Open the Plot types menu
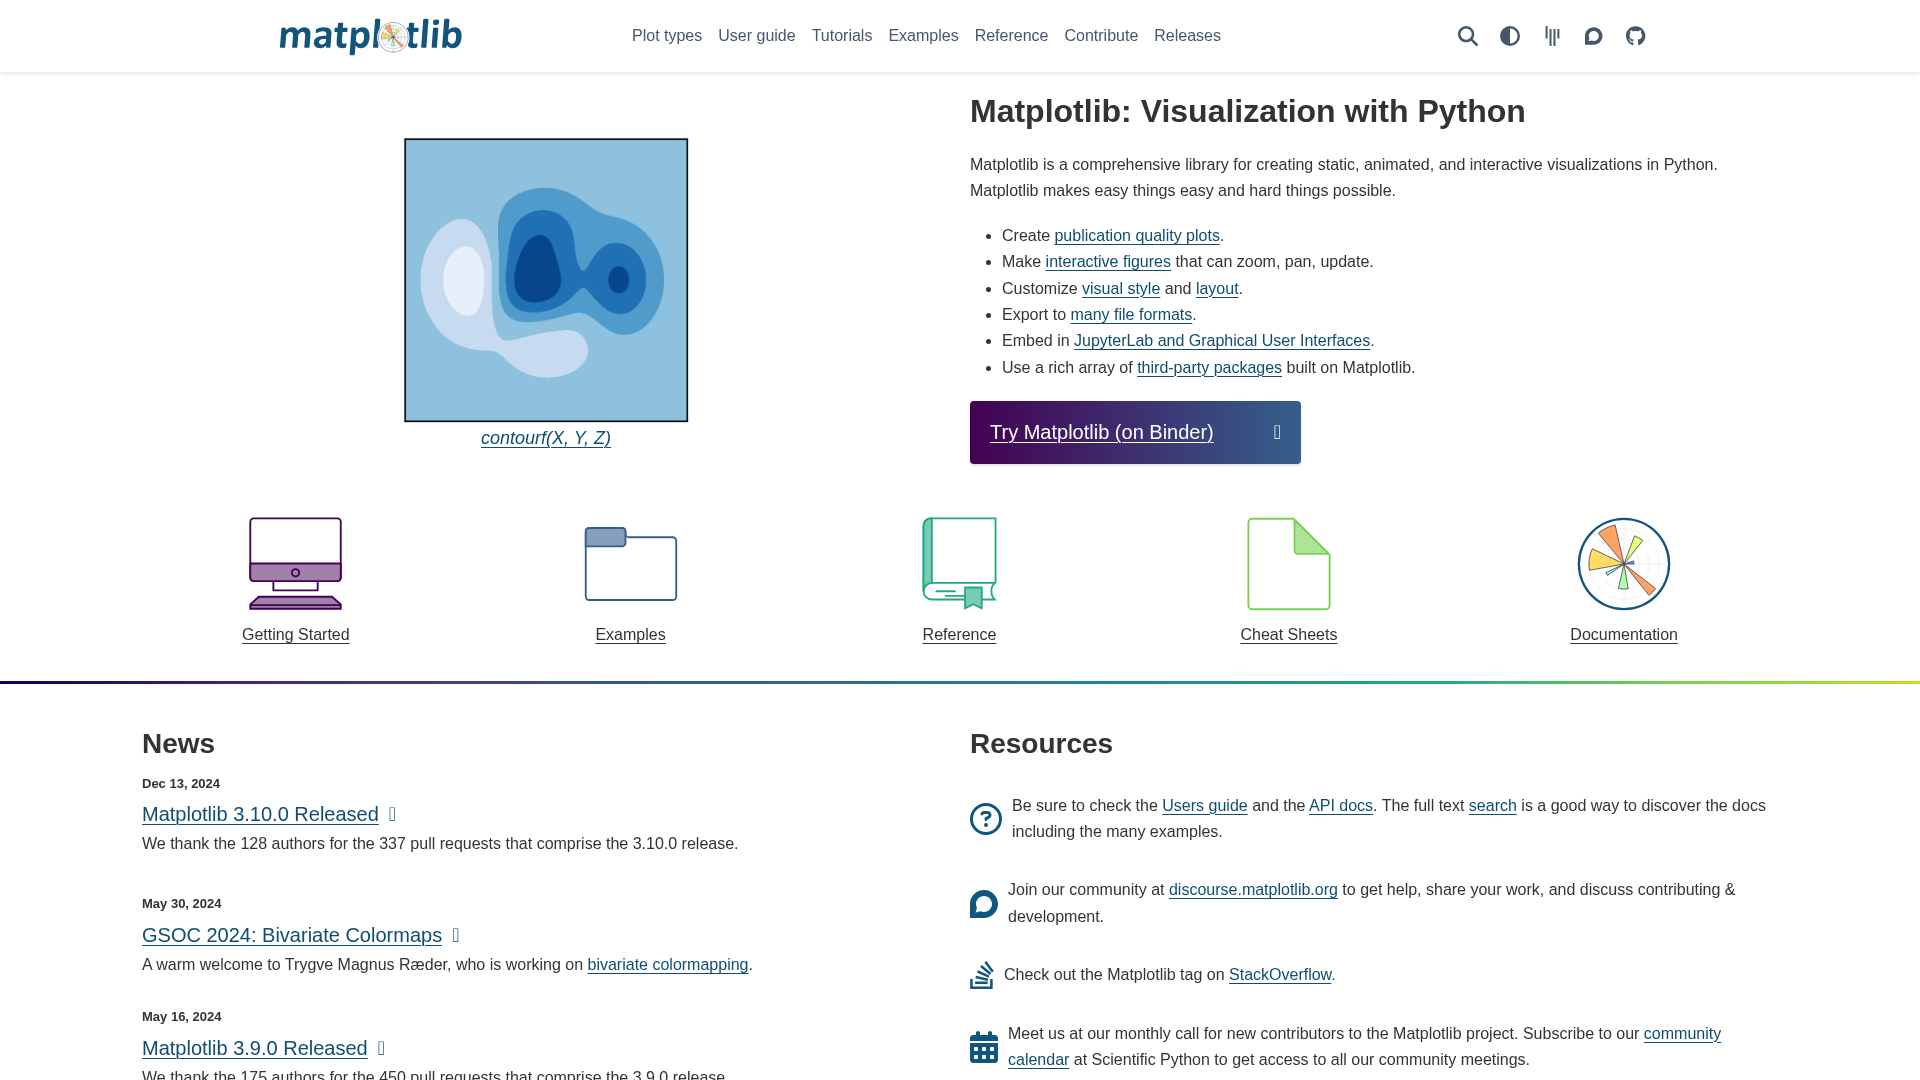Viewport: 1920px width, 1080px height. click(x=666, y=36)
